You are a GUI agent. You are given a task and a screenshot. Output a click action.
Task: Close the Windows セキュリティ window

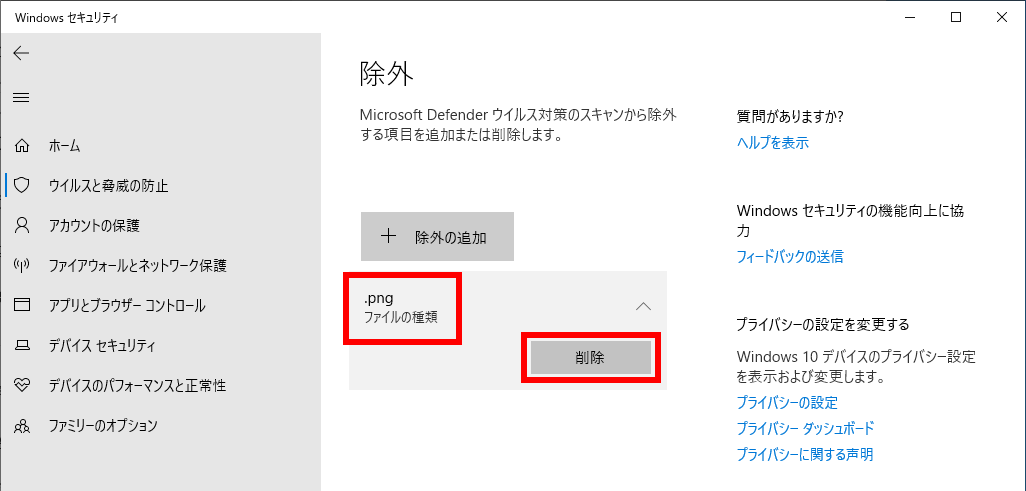(x=1002, y=18)
